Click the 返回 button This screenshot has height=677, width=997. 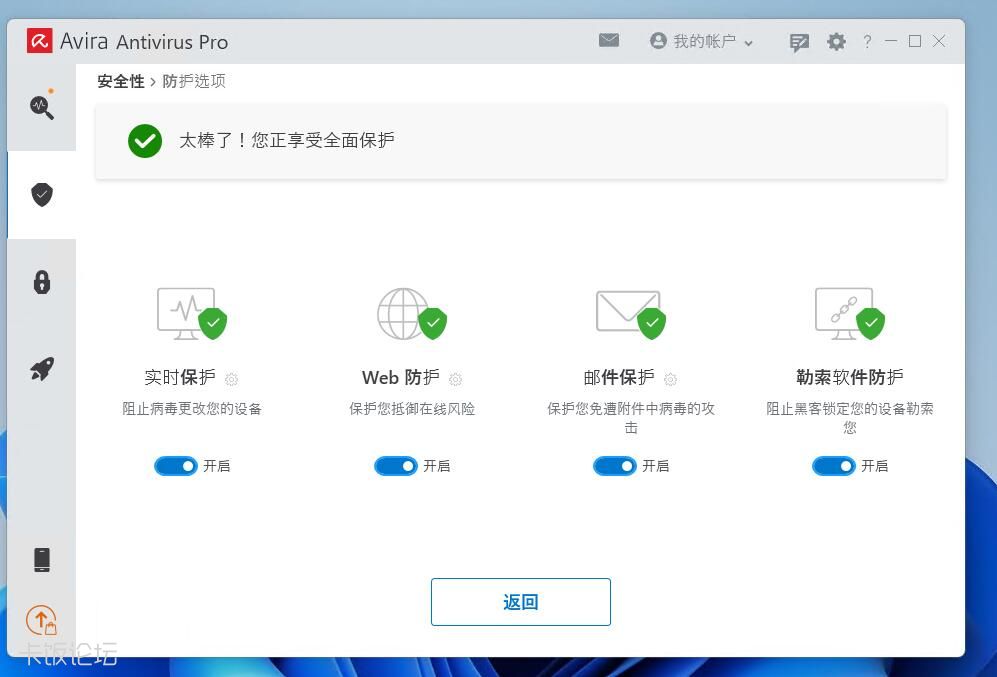click(x=520, y=602)
